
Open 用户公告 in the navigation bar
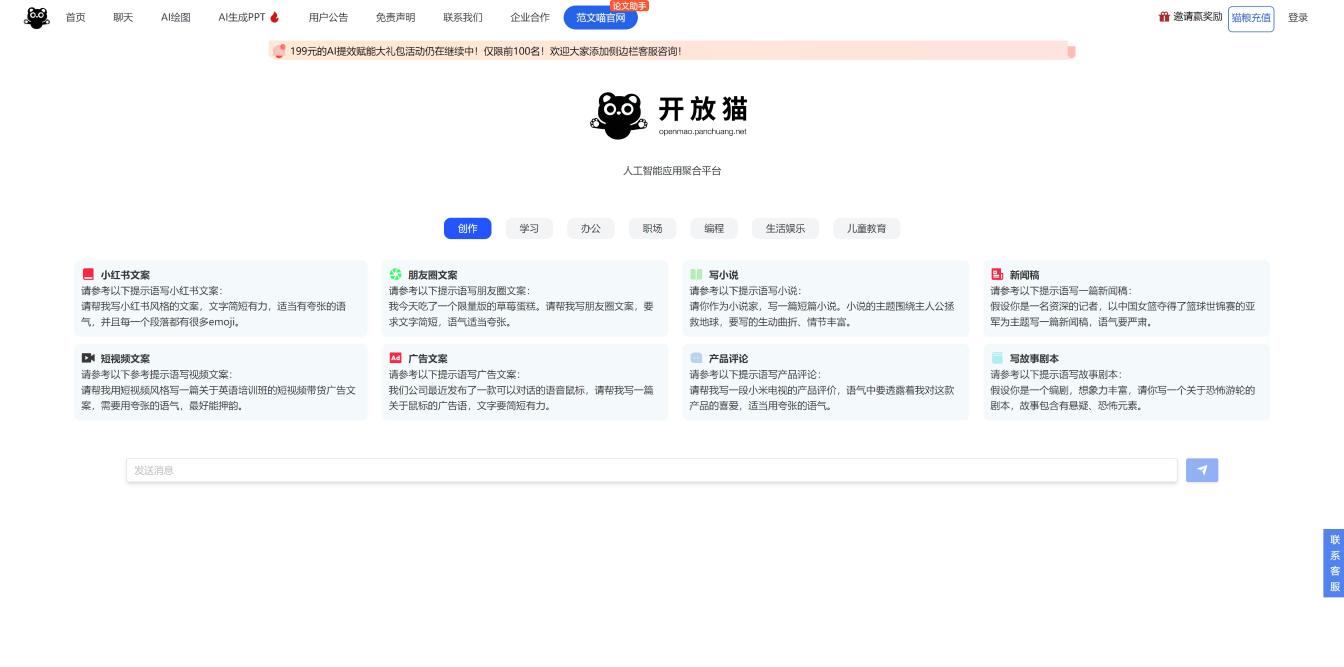pos(328,17)
